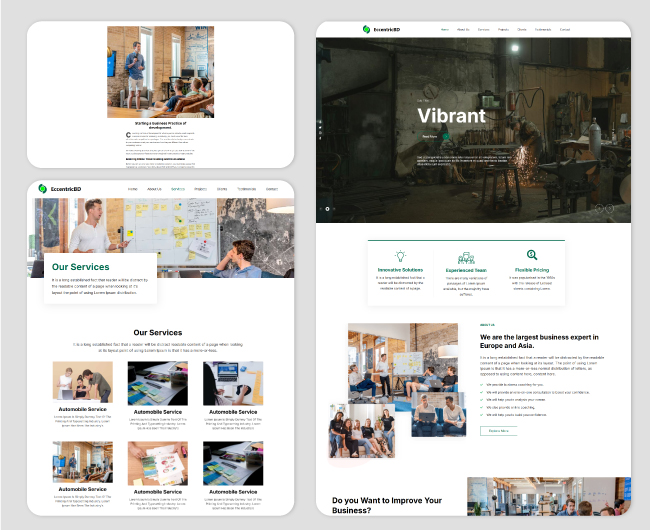Open About Us in the homepage navbar
The height and width of the screenshot is (530, 650).
coord(463,30)
